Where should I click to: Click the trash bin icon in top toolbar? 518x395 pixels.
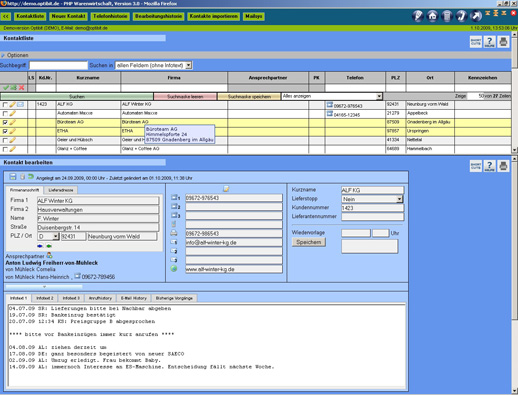coord(447,16)
